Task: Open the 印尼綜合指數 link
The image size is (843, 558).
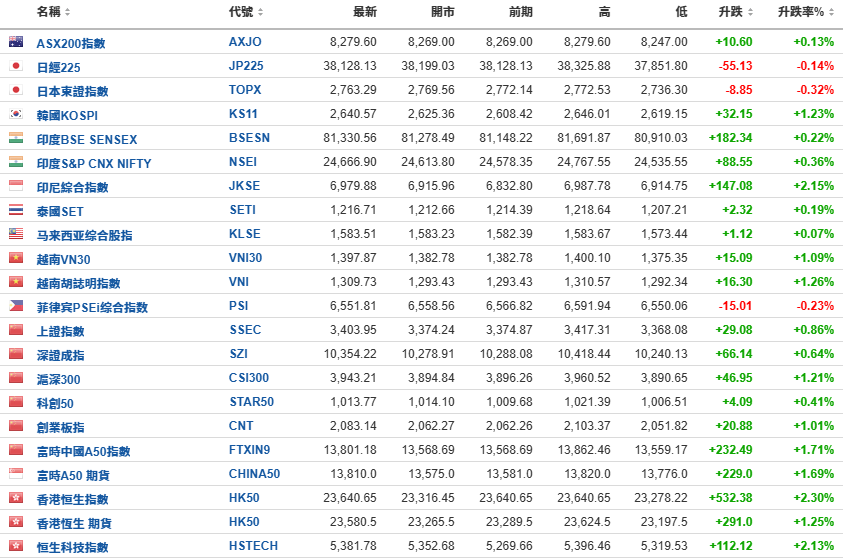Action: (x=73, y=188)
